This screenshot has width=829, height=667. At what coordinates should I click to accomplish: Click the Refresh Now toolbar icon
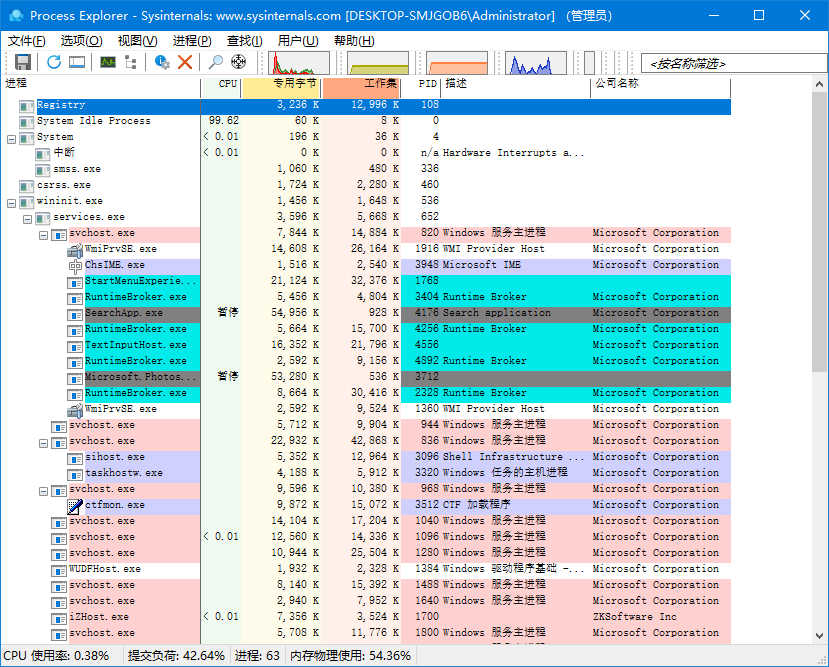[54, 62]
